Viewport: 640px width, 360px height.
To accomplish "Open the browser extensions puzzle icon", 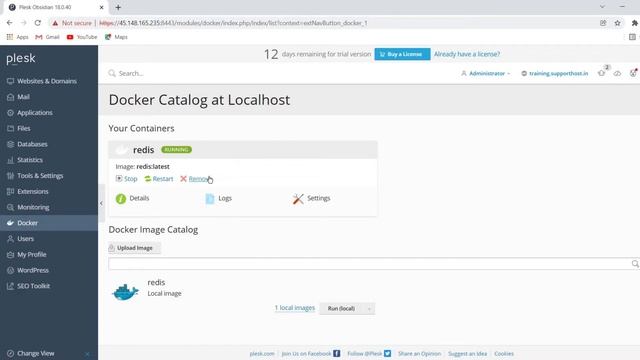I will click(634, 23).
